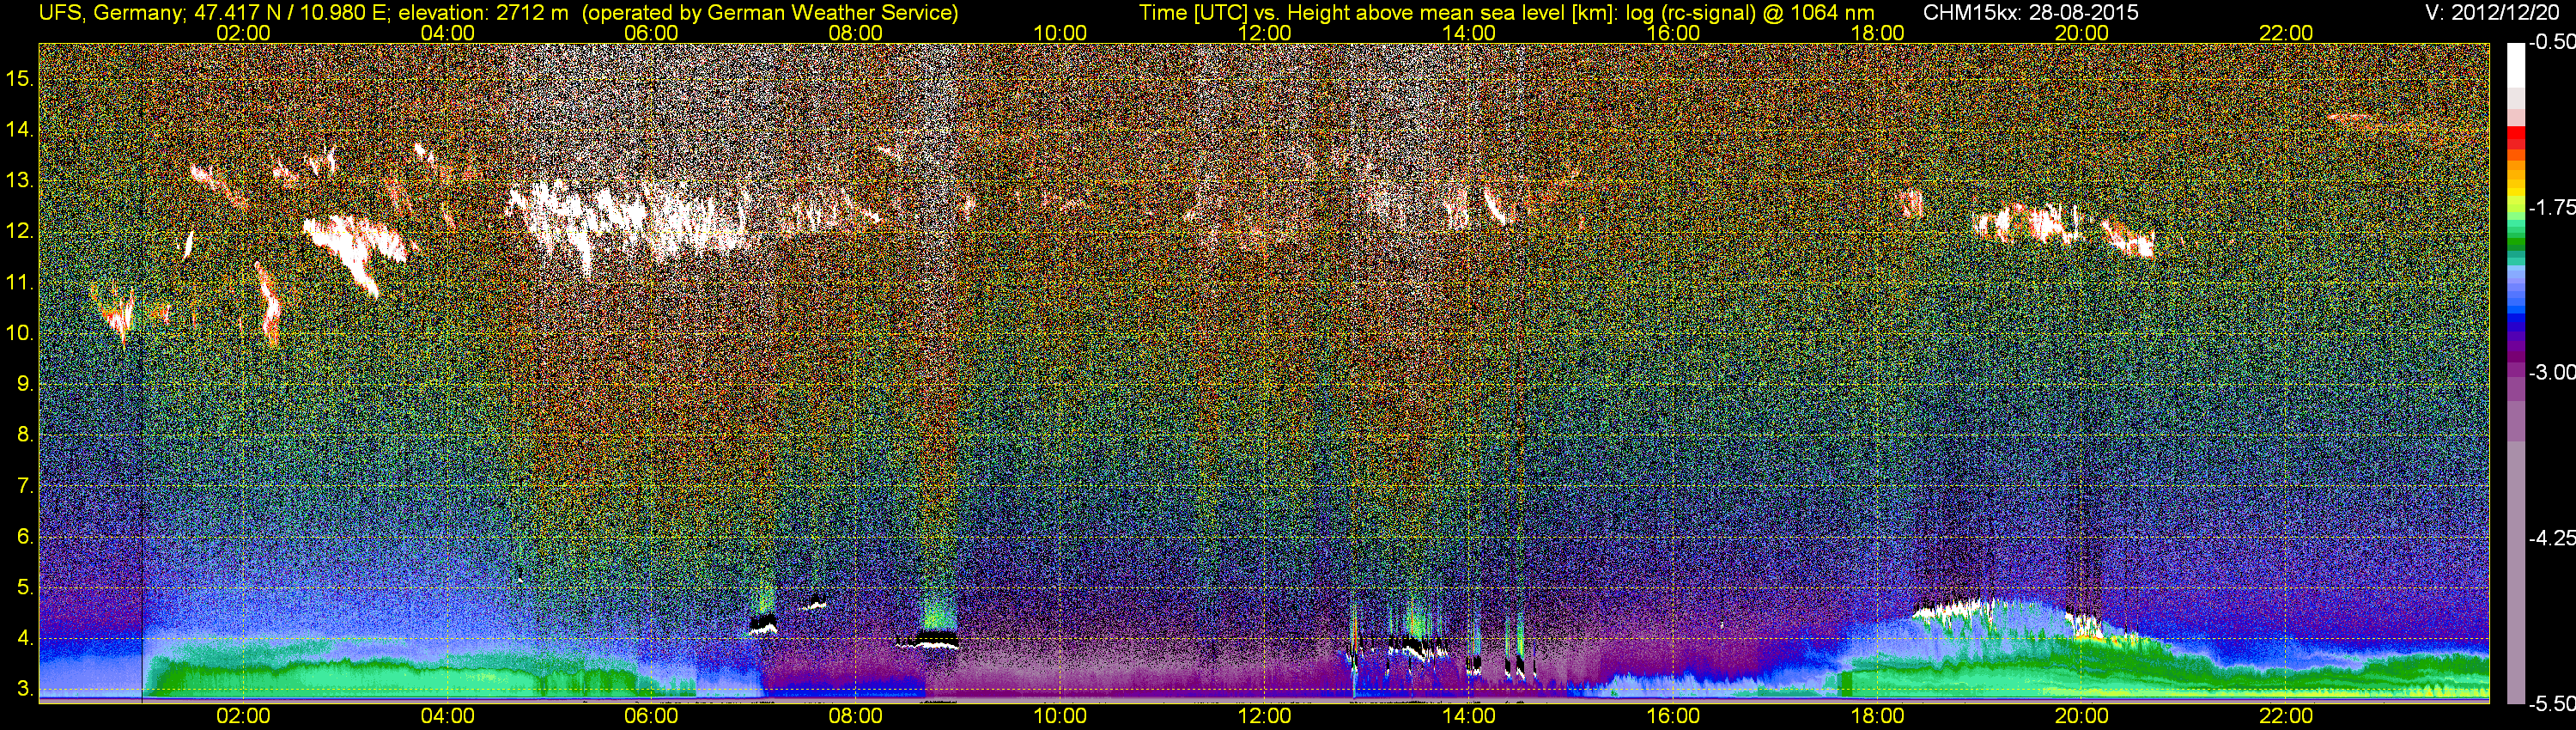Click the '22:00' label on top time axis
Screen dimensions: 2576x730
point(2286,33)
